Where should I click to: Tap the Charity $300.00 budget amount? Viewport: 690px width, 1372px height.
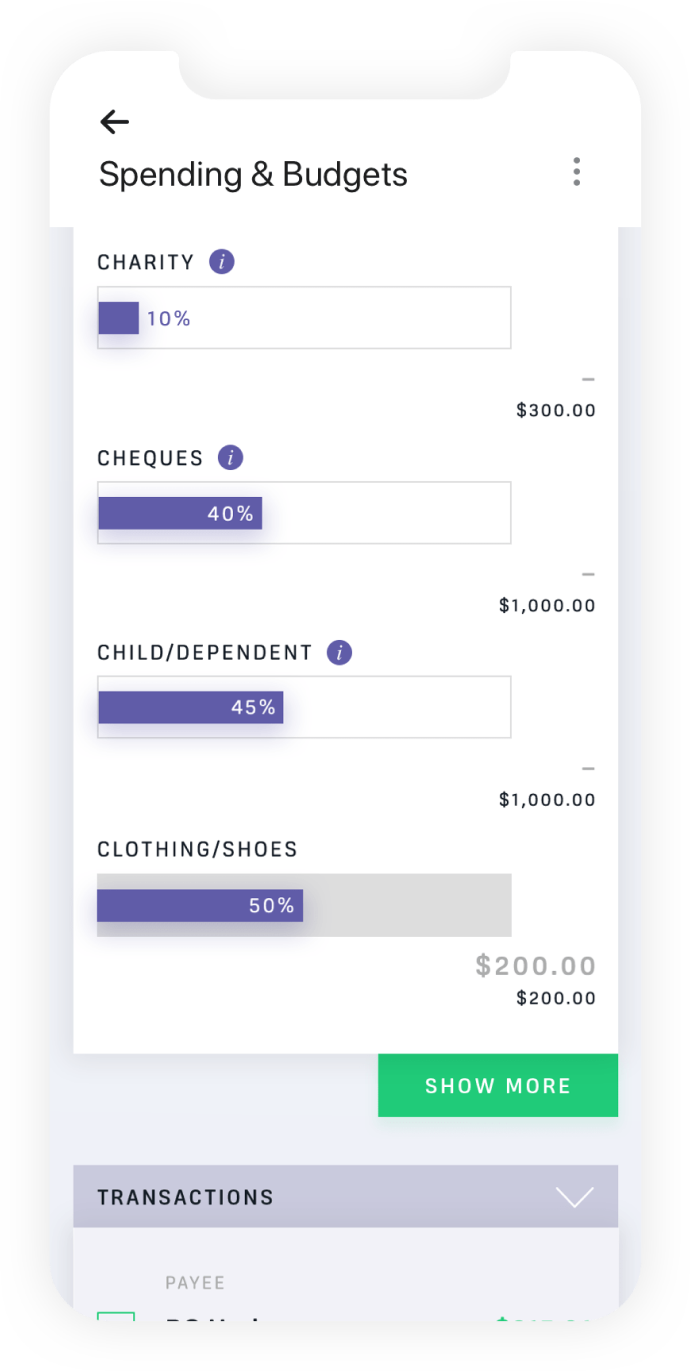pos(555,410)
